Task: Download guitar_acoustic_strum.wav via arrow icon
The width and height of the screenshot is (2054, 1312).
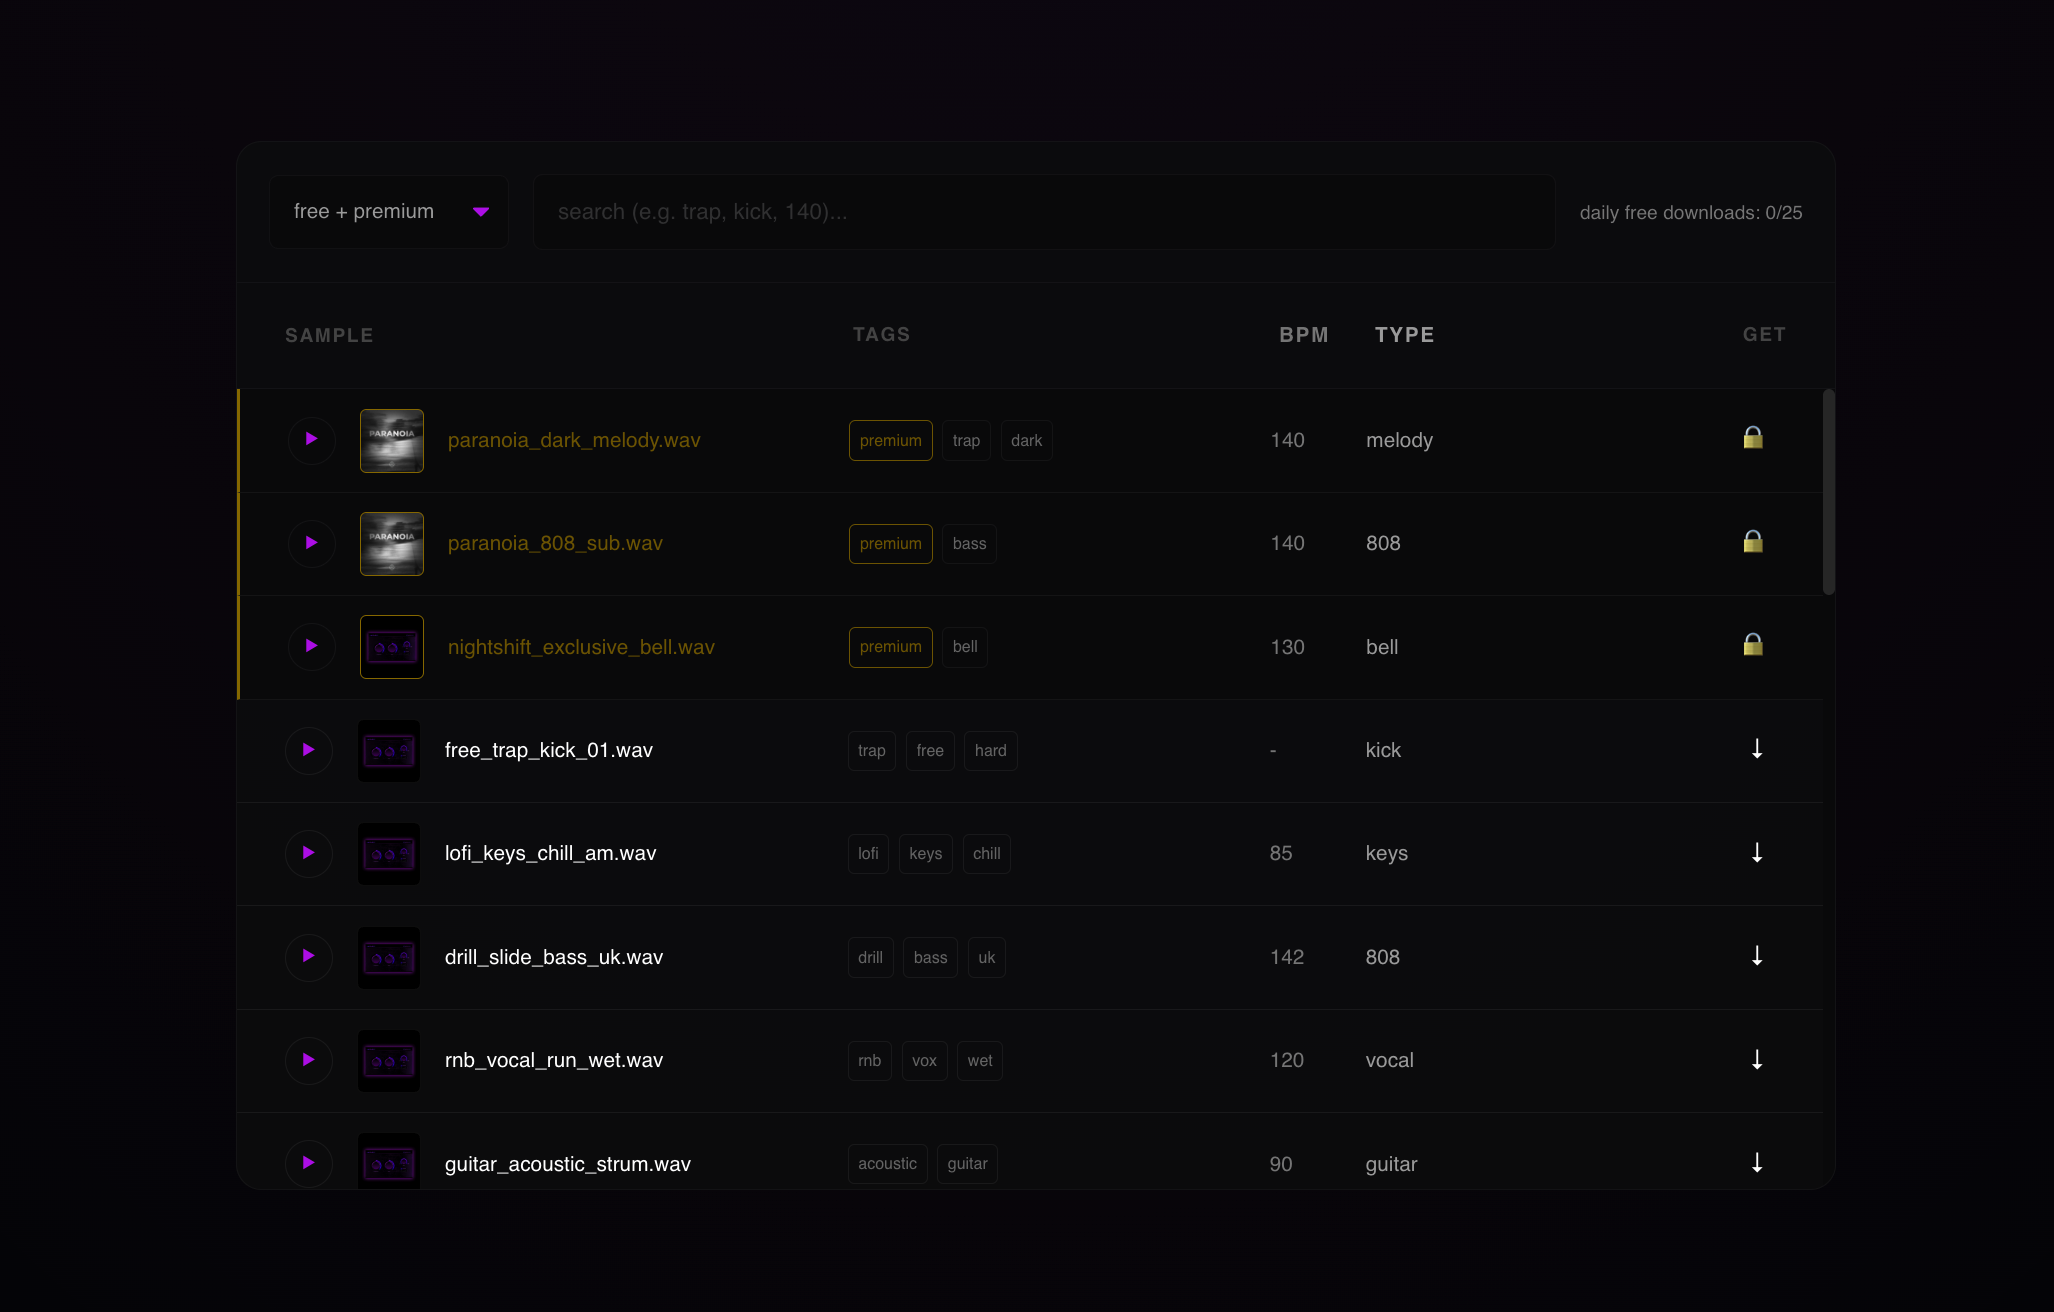Action: tap(1757, 1164)
